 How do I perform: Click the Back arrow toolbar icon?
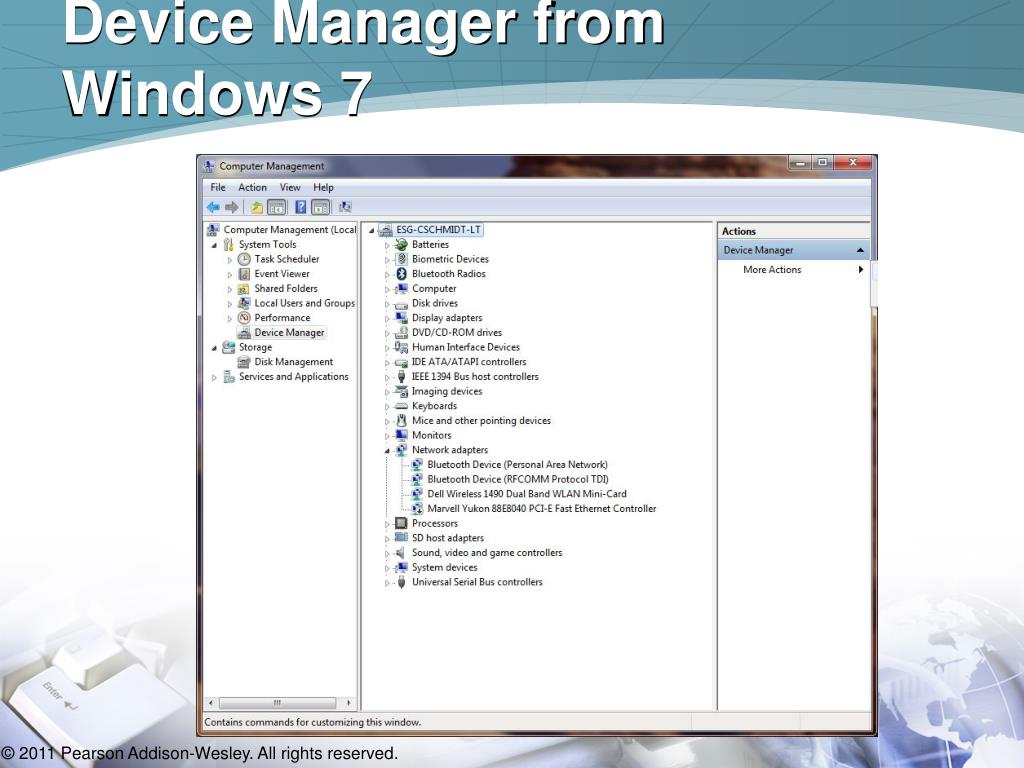click(213, 208)
